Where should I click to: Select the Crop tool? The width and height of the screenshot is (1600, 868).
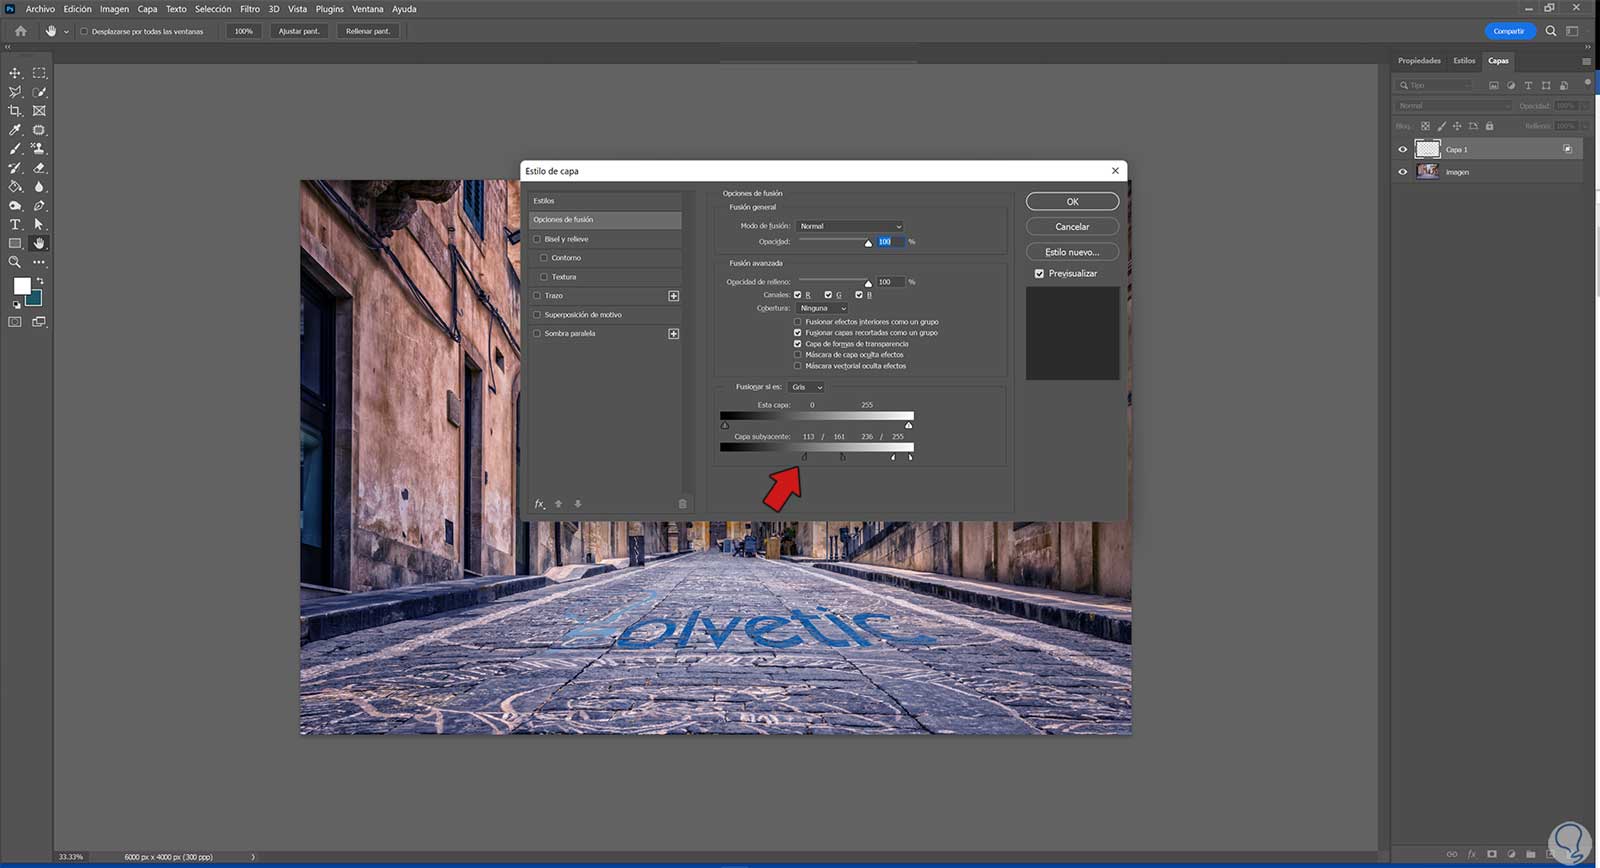15,111
